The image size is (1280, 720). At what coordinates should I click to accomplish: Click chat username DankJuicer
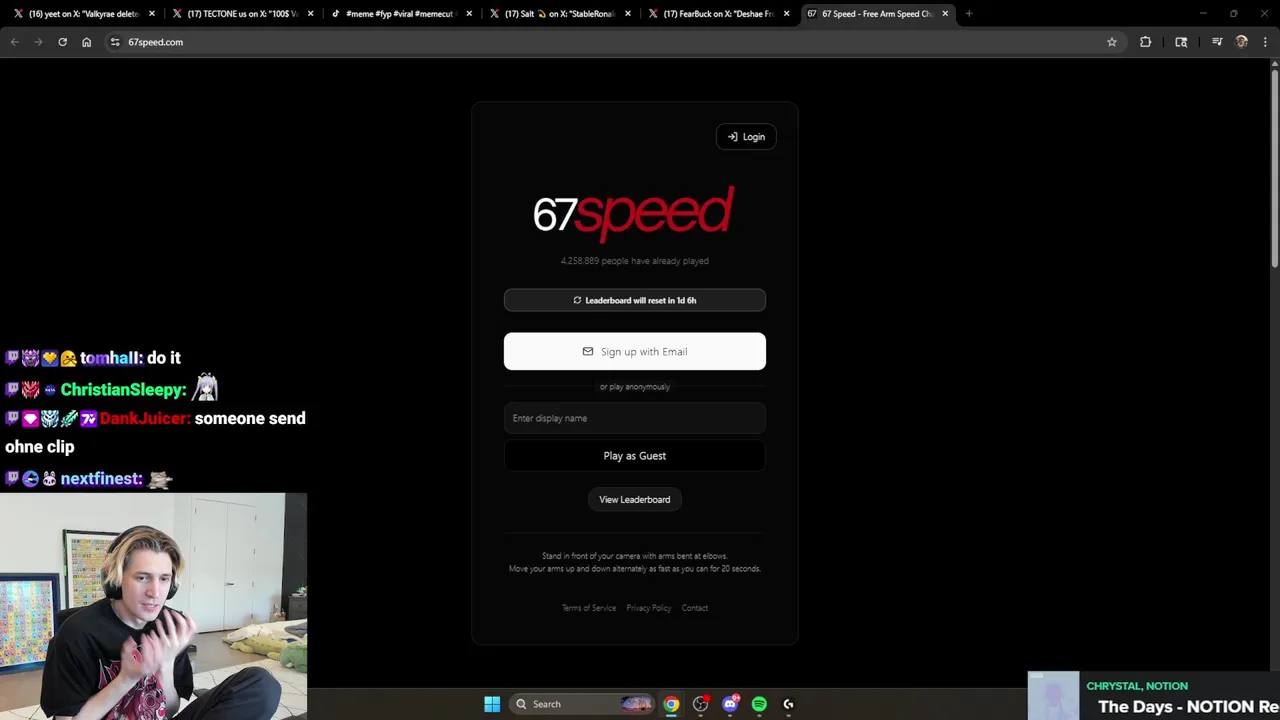pyautogui.click(x=143, y=418)
